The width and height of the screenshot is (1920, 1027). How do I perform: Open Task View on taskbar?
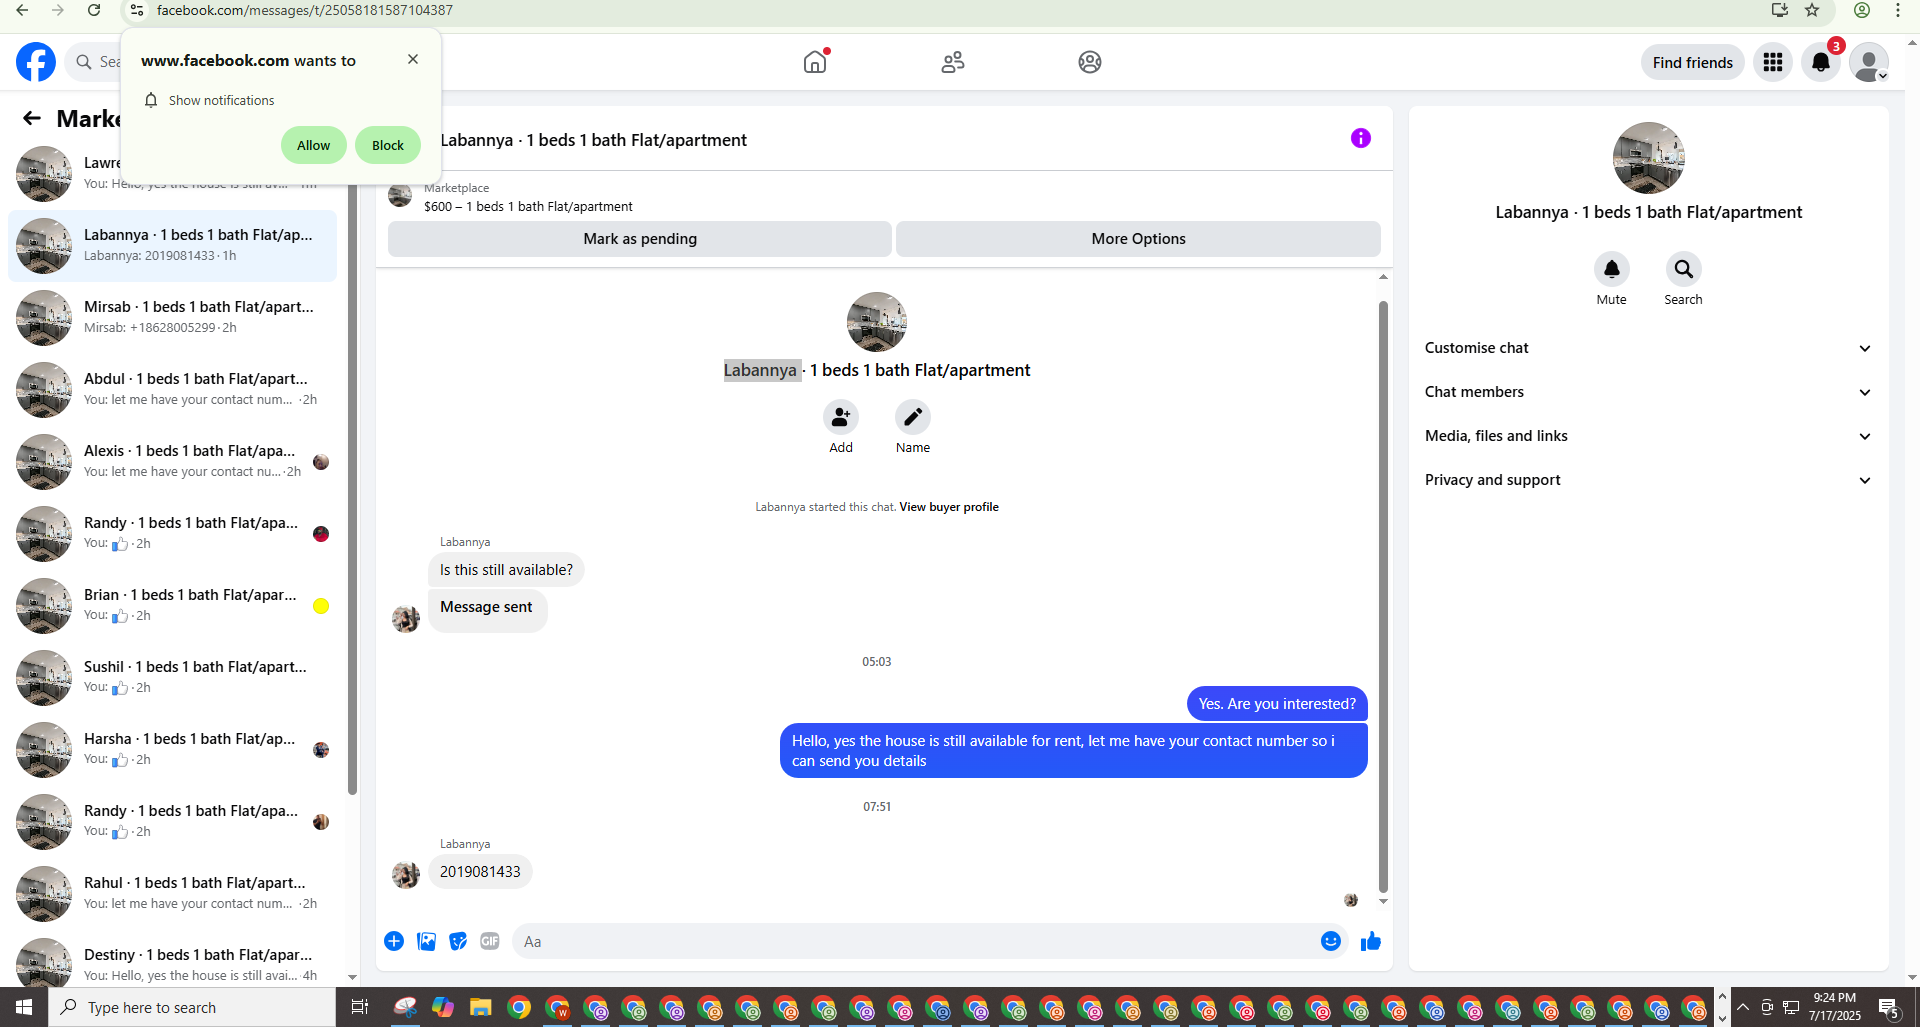click(360, 1007)
